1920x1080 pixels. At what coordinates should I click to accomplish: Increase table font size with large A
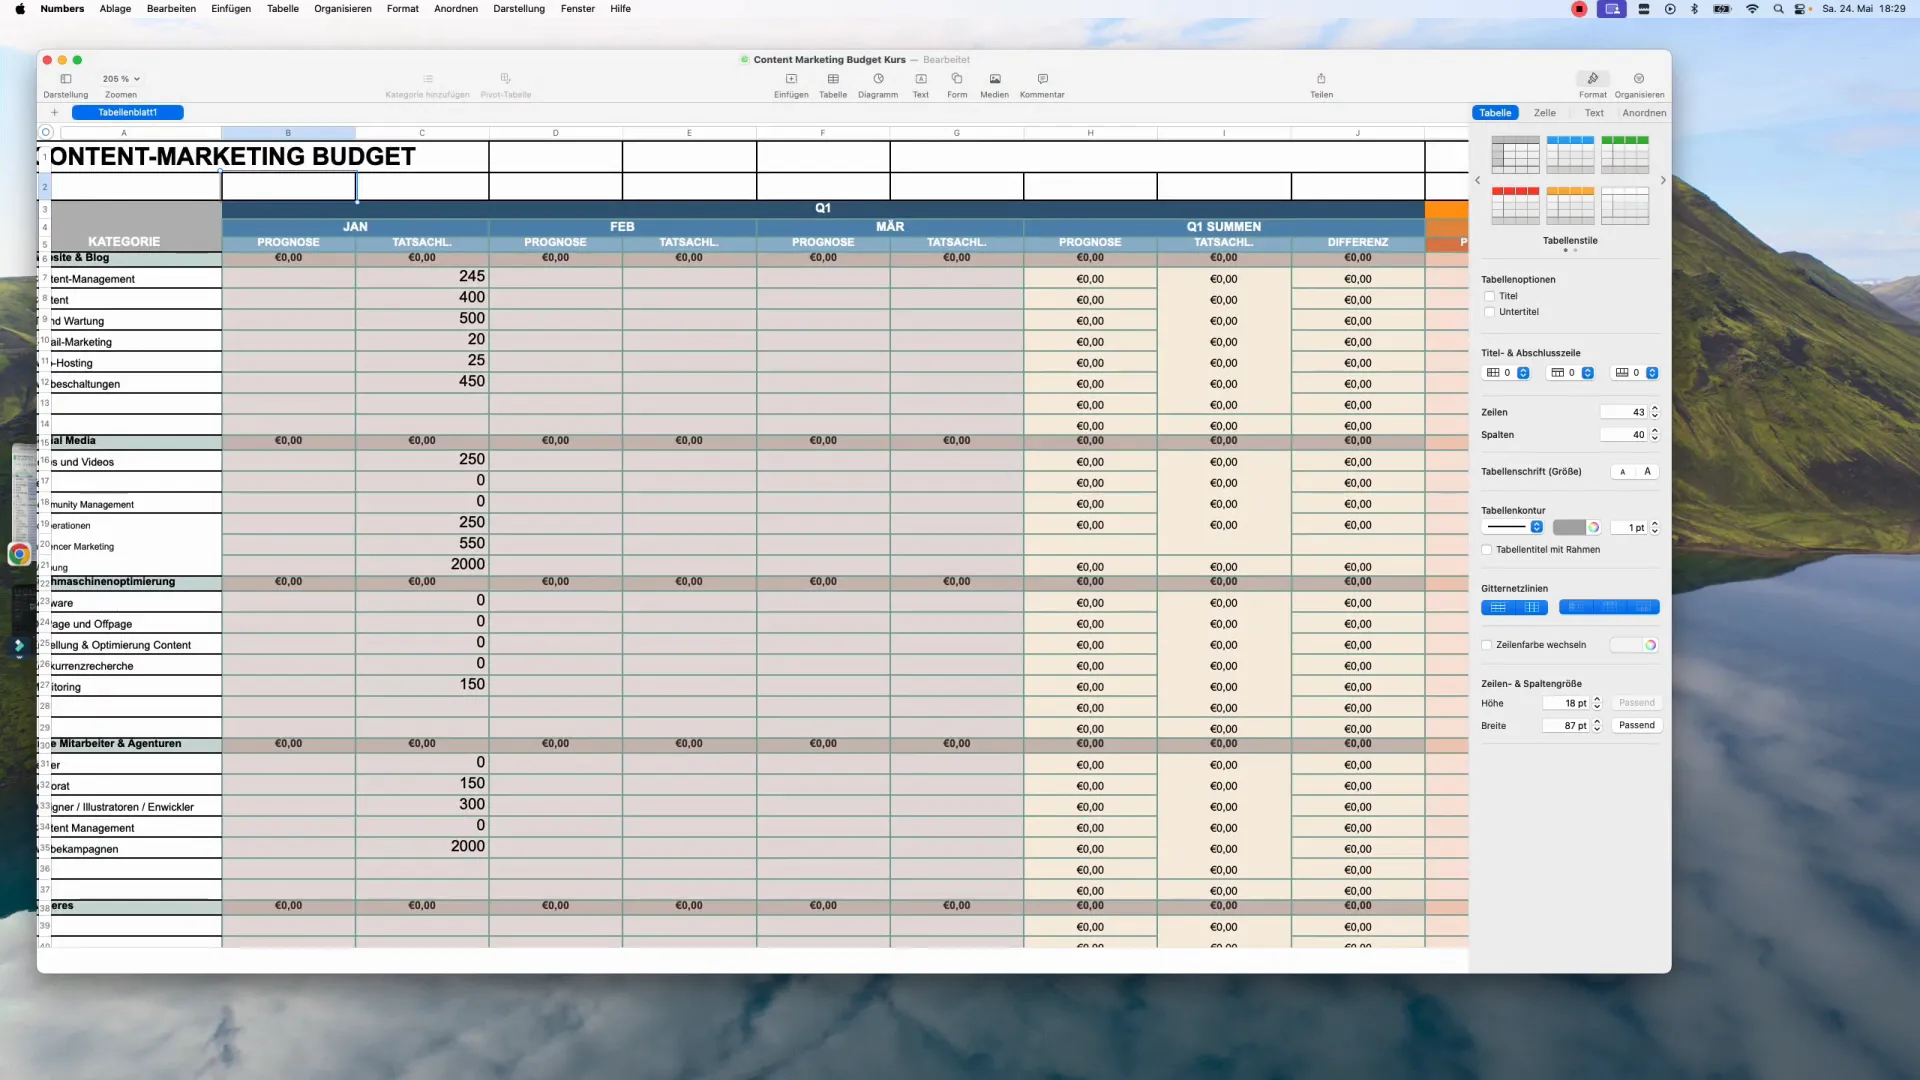pos(1647,472)
